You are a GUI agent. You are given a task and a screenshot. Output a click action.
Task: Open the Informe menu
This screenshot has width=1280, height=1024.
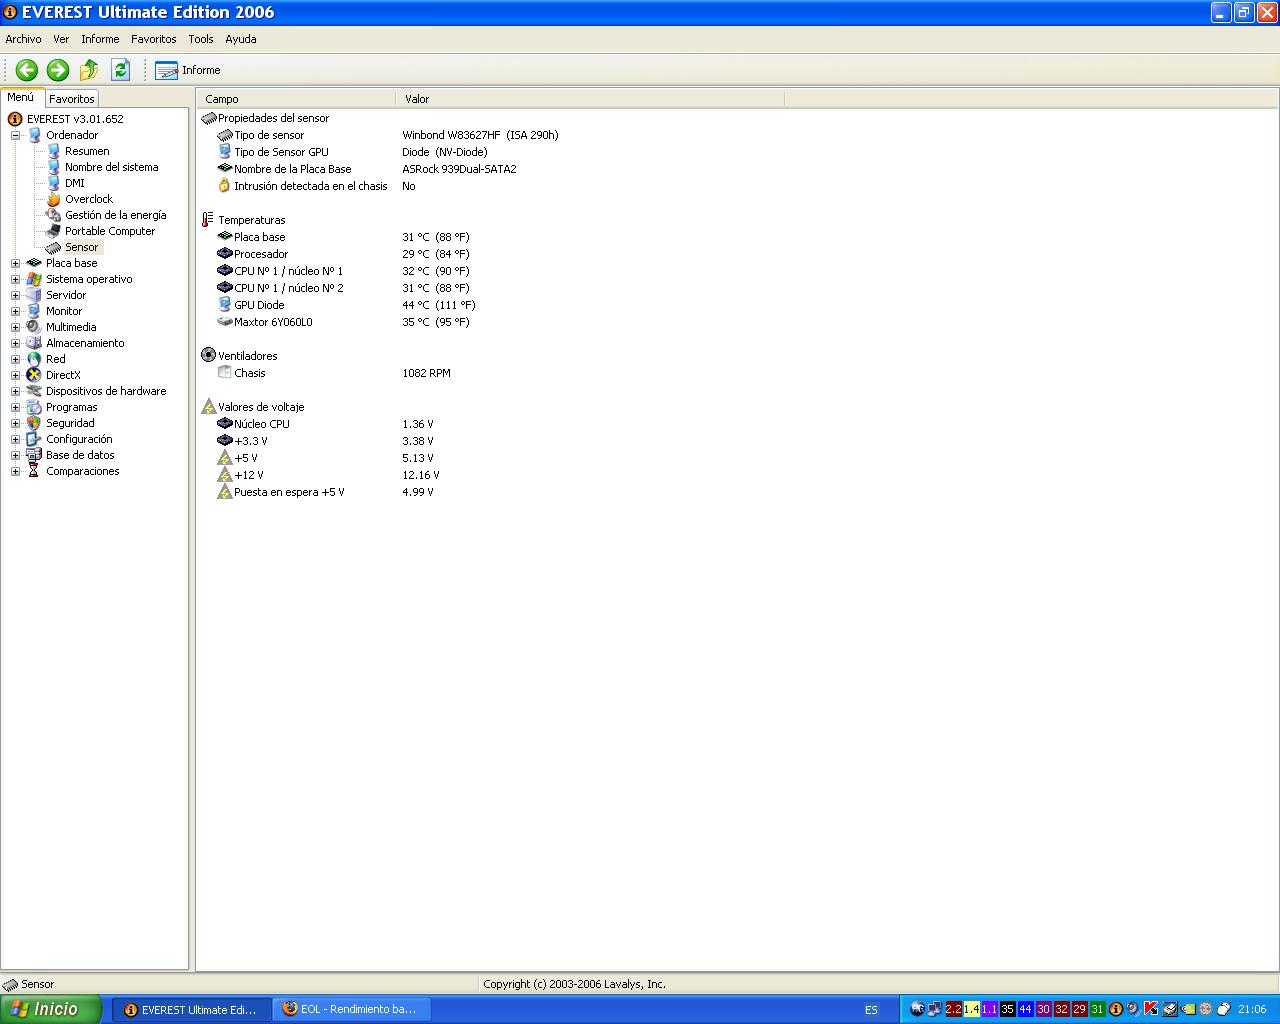(x=100, y=39)
